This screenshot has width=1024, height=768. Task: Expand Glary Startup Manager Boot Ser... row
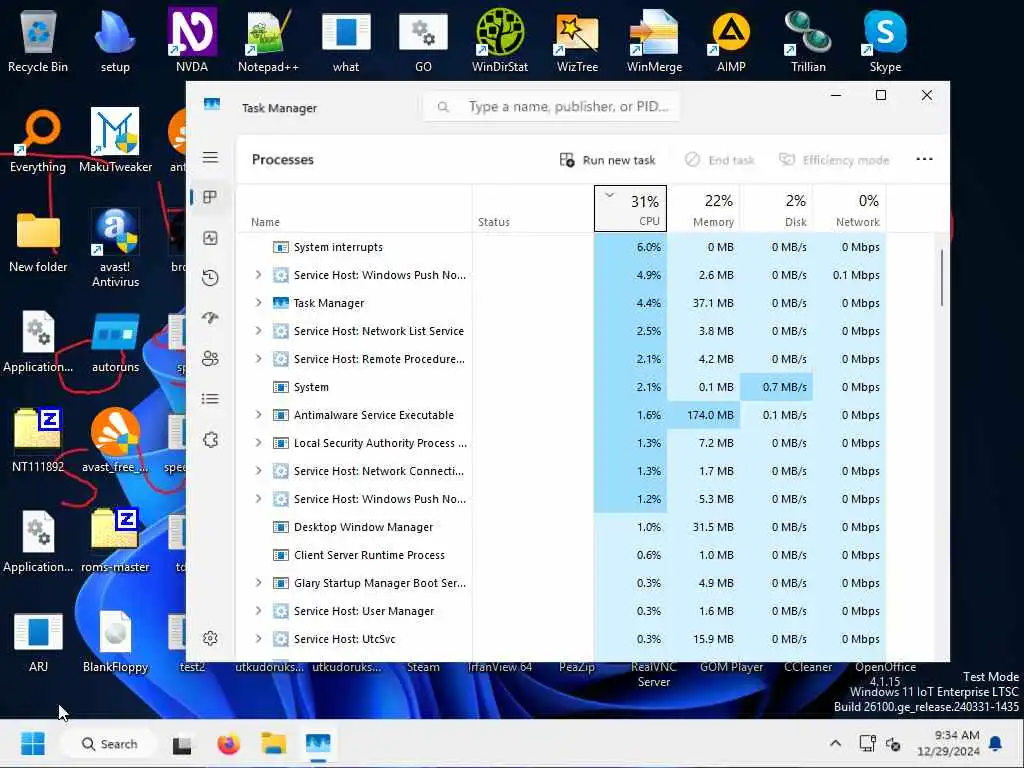pos(258,583)
